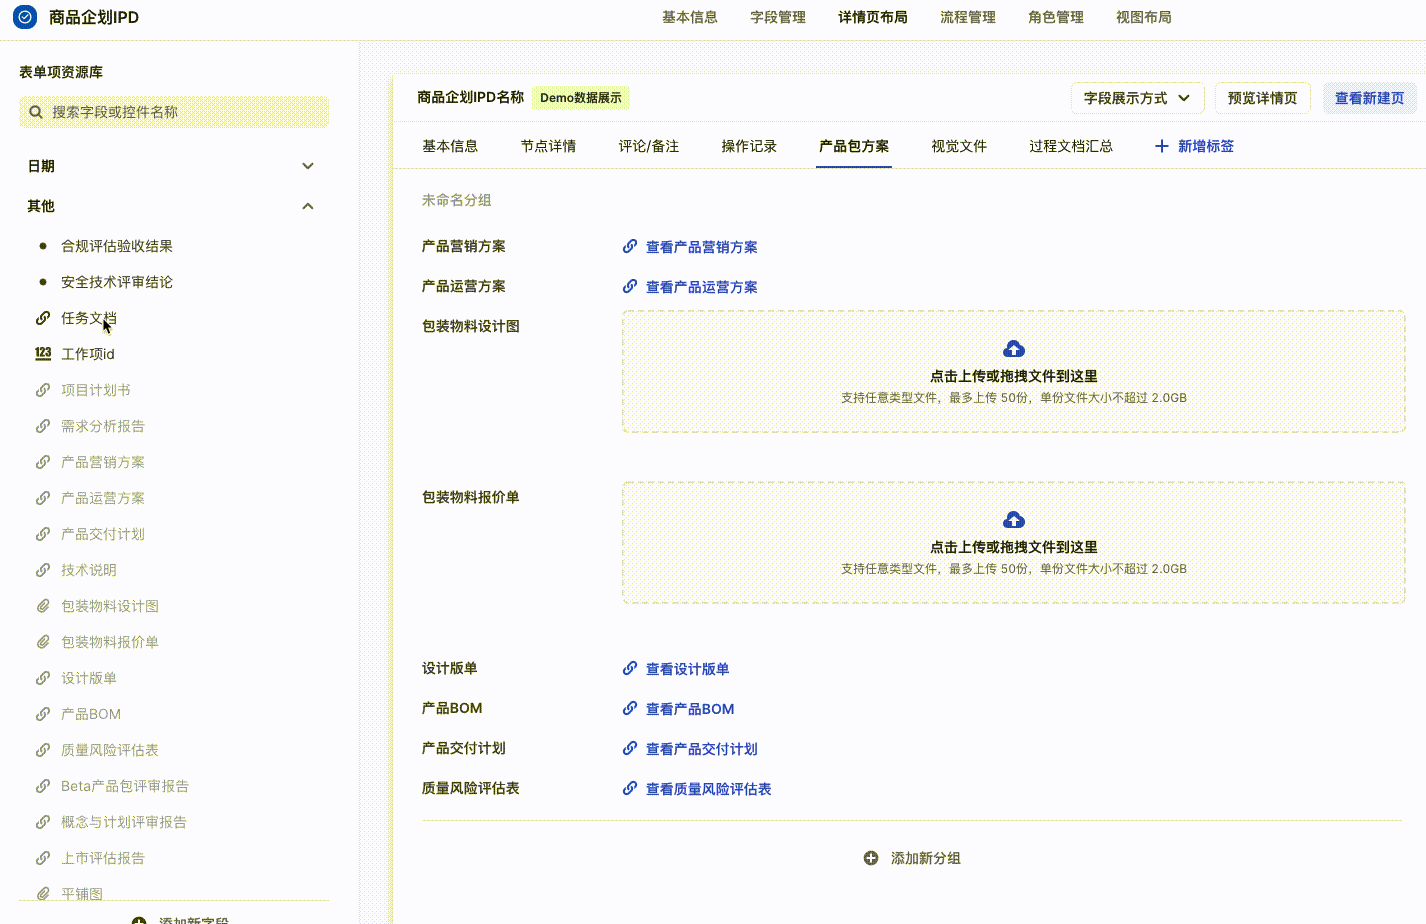Image resolution: width=1426 pixels, height=924 pixels.
Task: Click the plus icon beside 新增标签
Action: 1161,146
